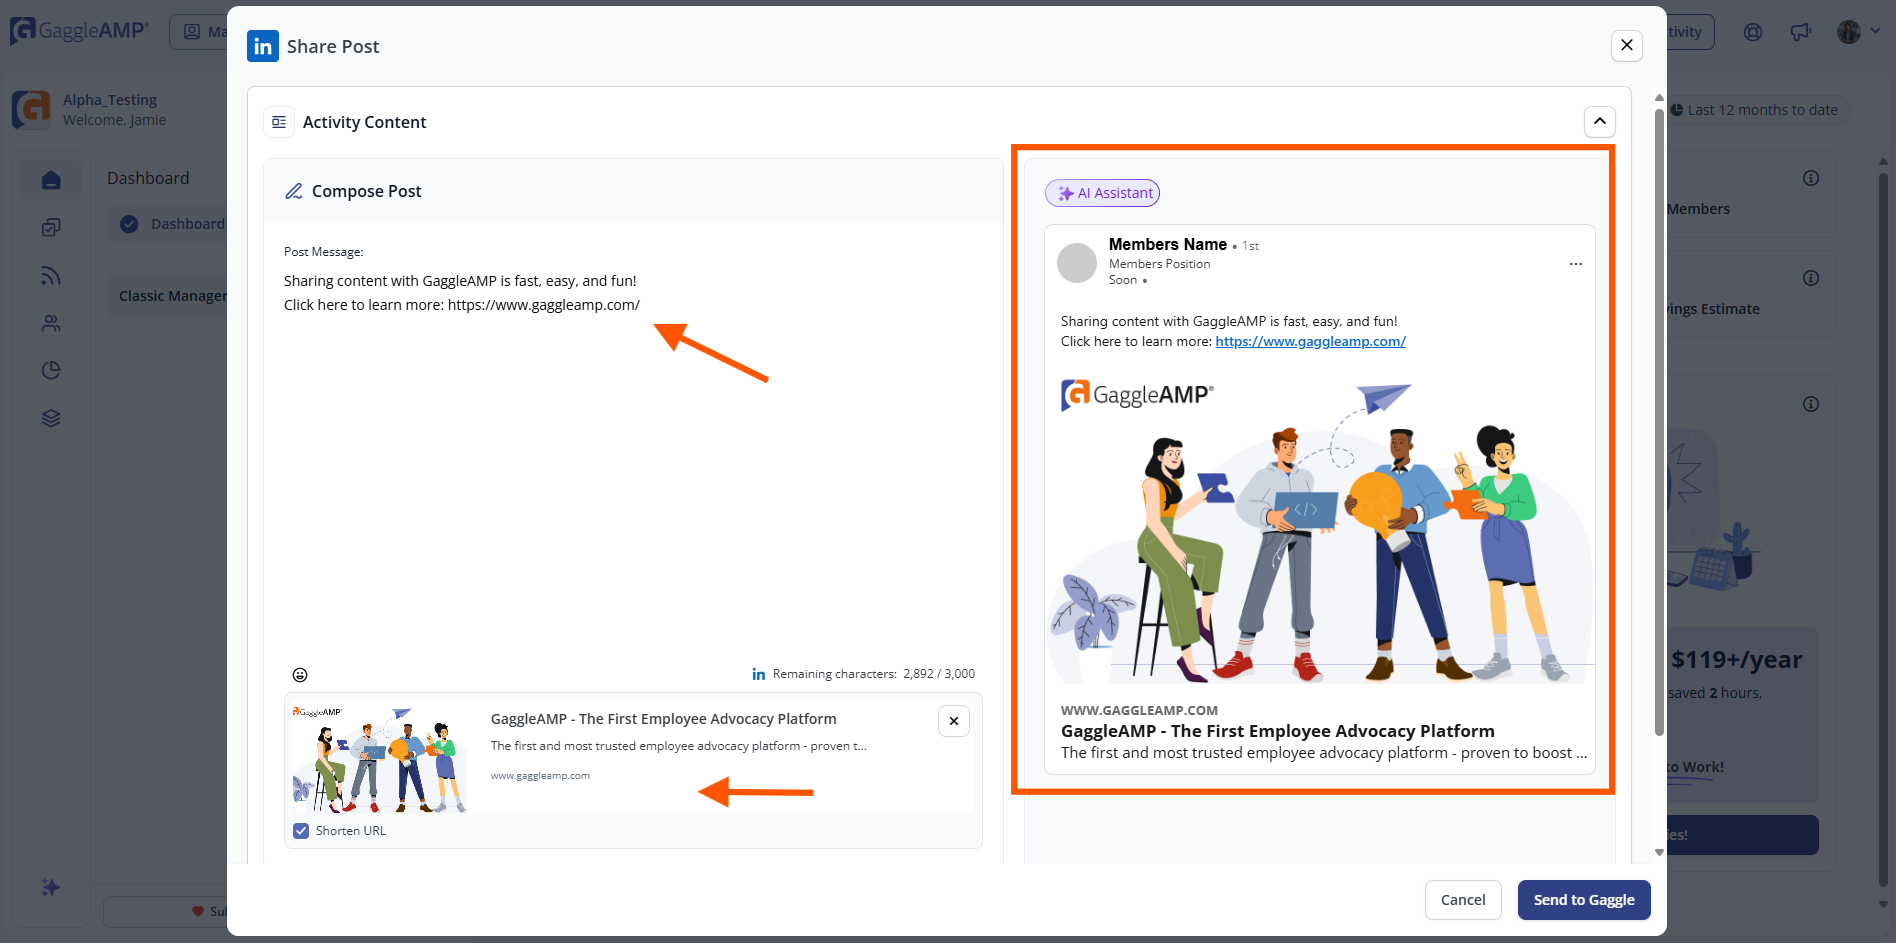The height and width of the screenshot is (943, 1896).
Task: Click the info icon beside Members card
Action: (1811, 178)
